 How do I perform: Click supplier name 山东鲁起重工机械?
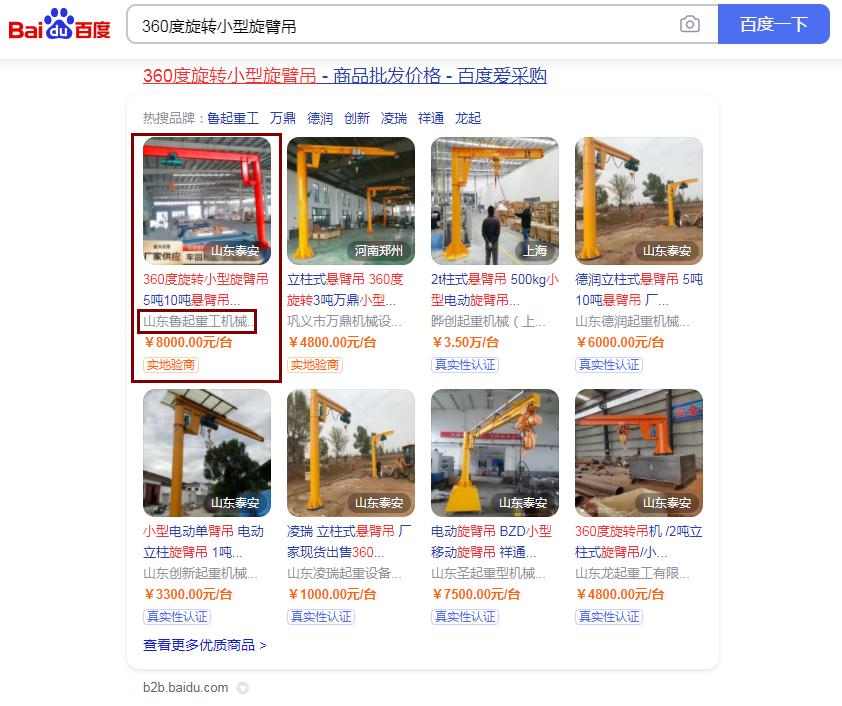click(x=198, y=321)
